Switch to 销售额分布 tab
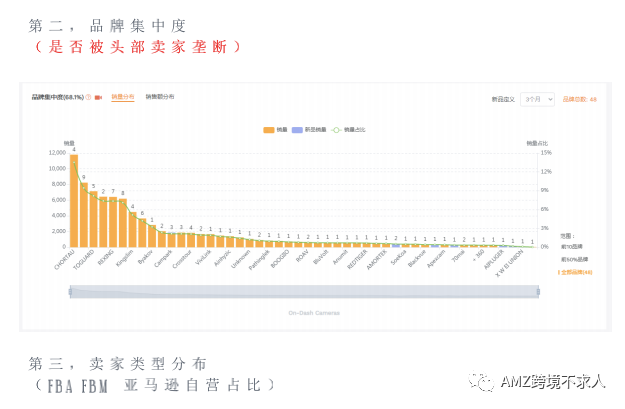Image resolution: width=625 pixels, height=409 pixels. point(160,97)
